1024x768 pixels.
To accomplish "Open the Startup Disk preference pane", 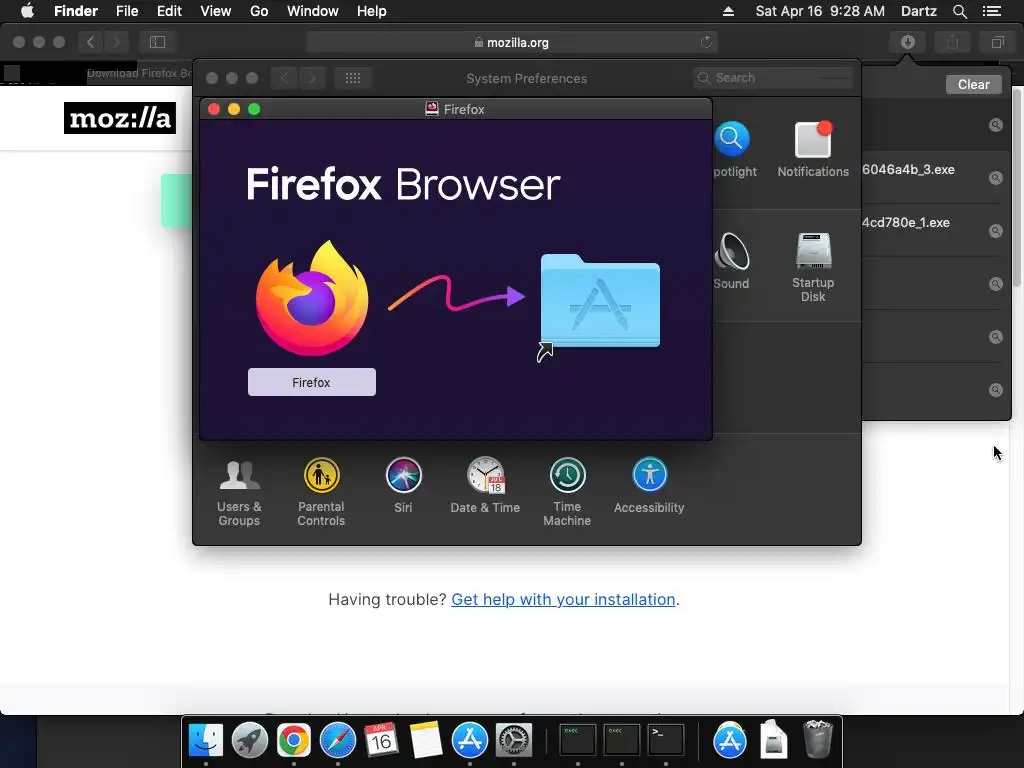I will coord(813,267).
